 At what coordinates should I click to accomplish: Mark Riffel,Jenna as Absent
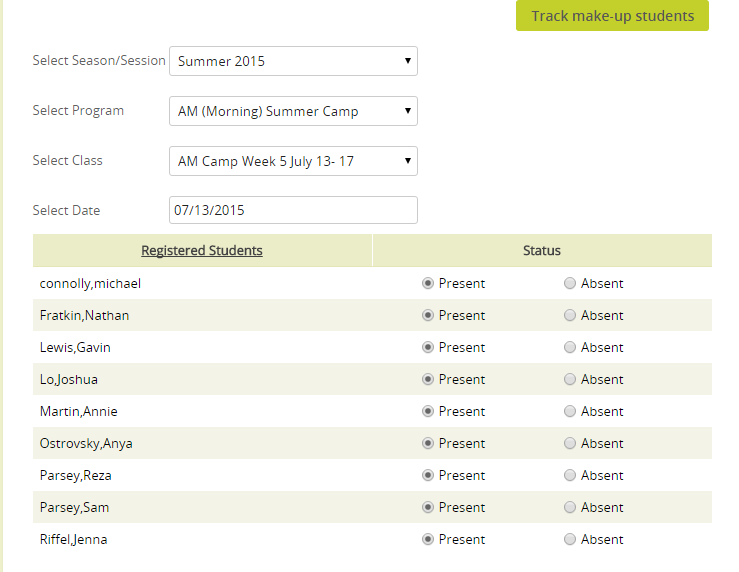tap(570, 539)
